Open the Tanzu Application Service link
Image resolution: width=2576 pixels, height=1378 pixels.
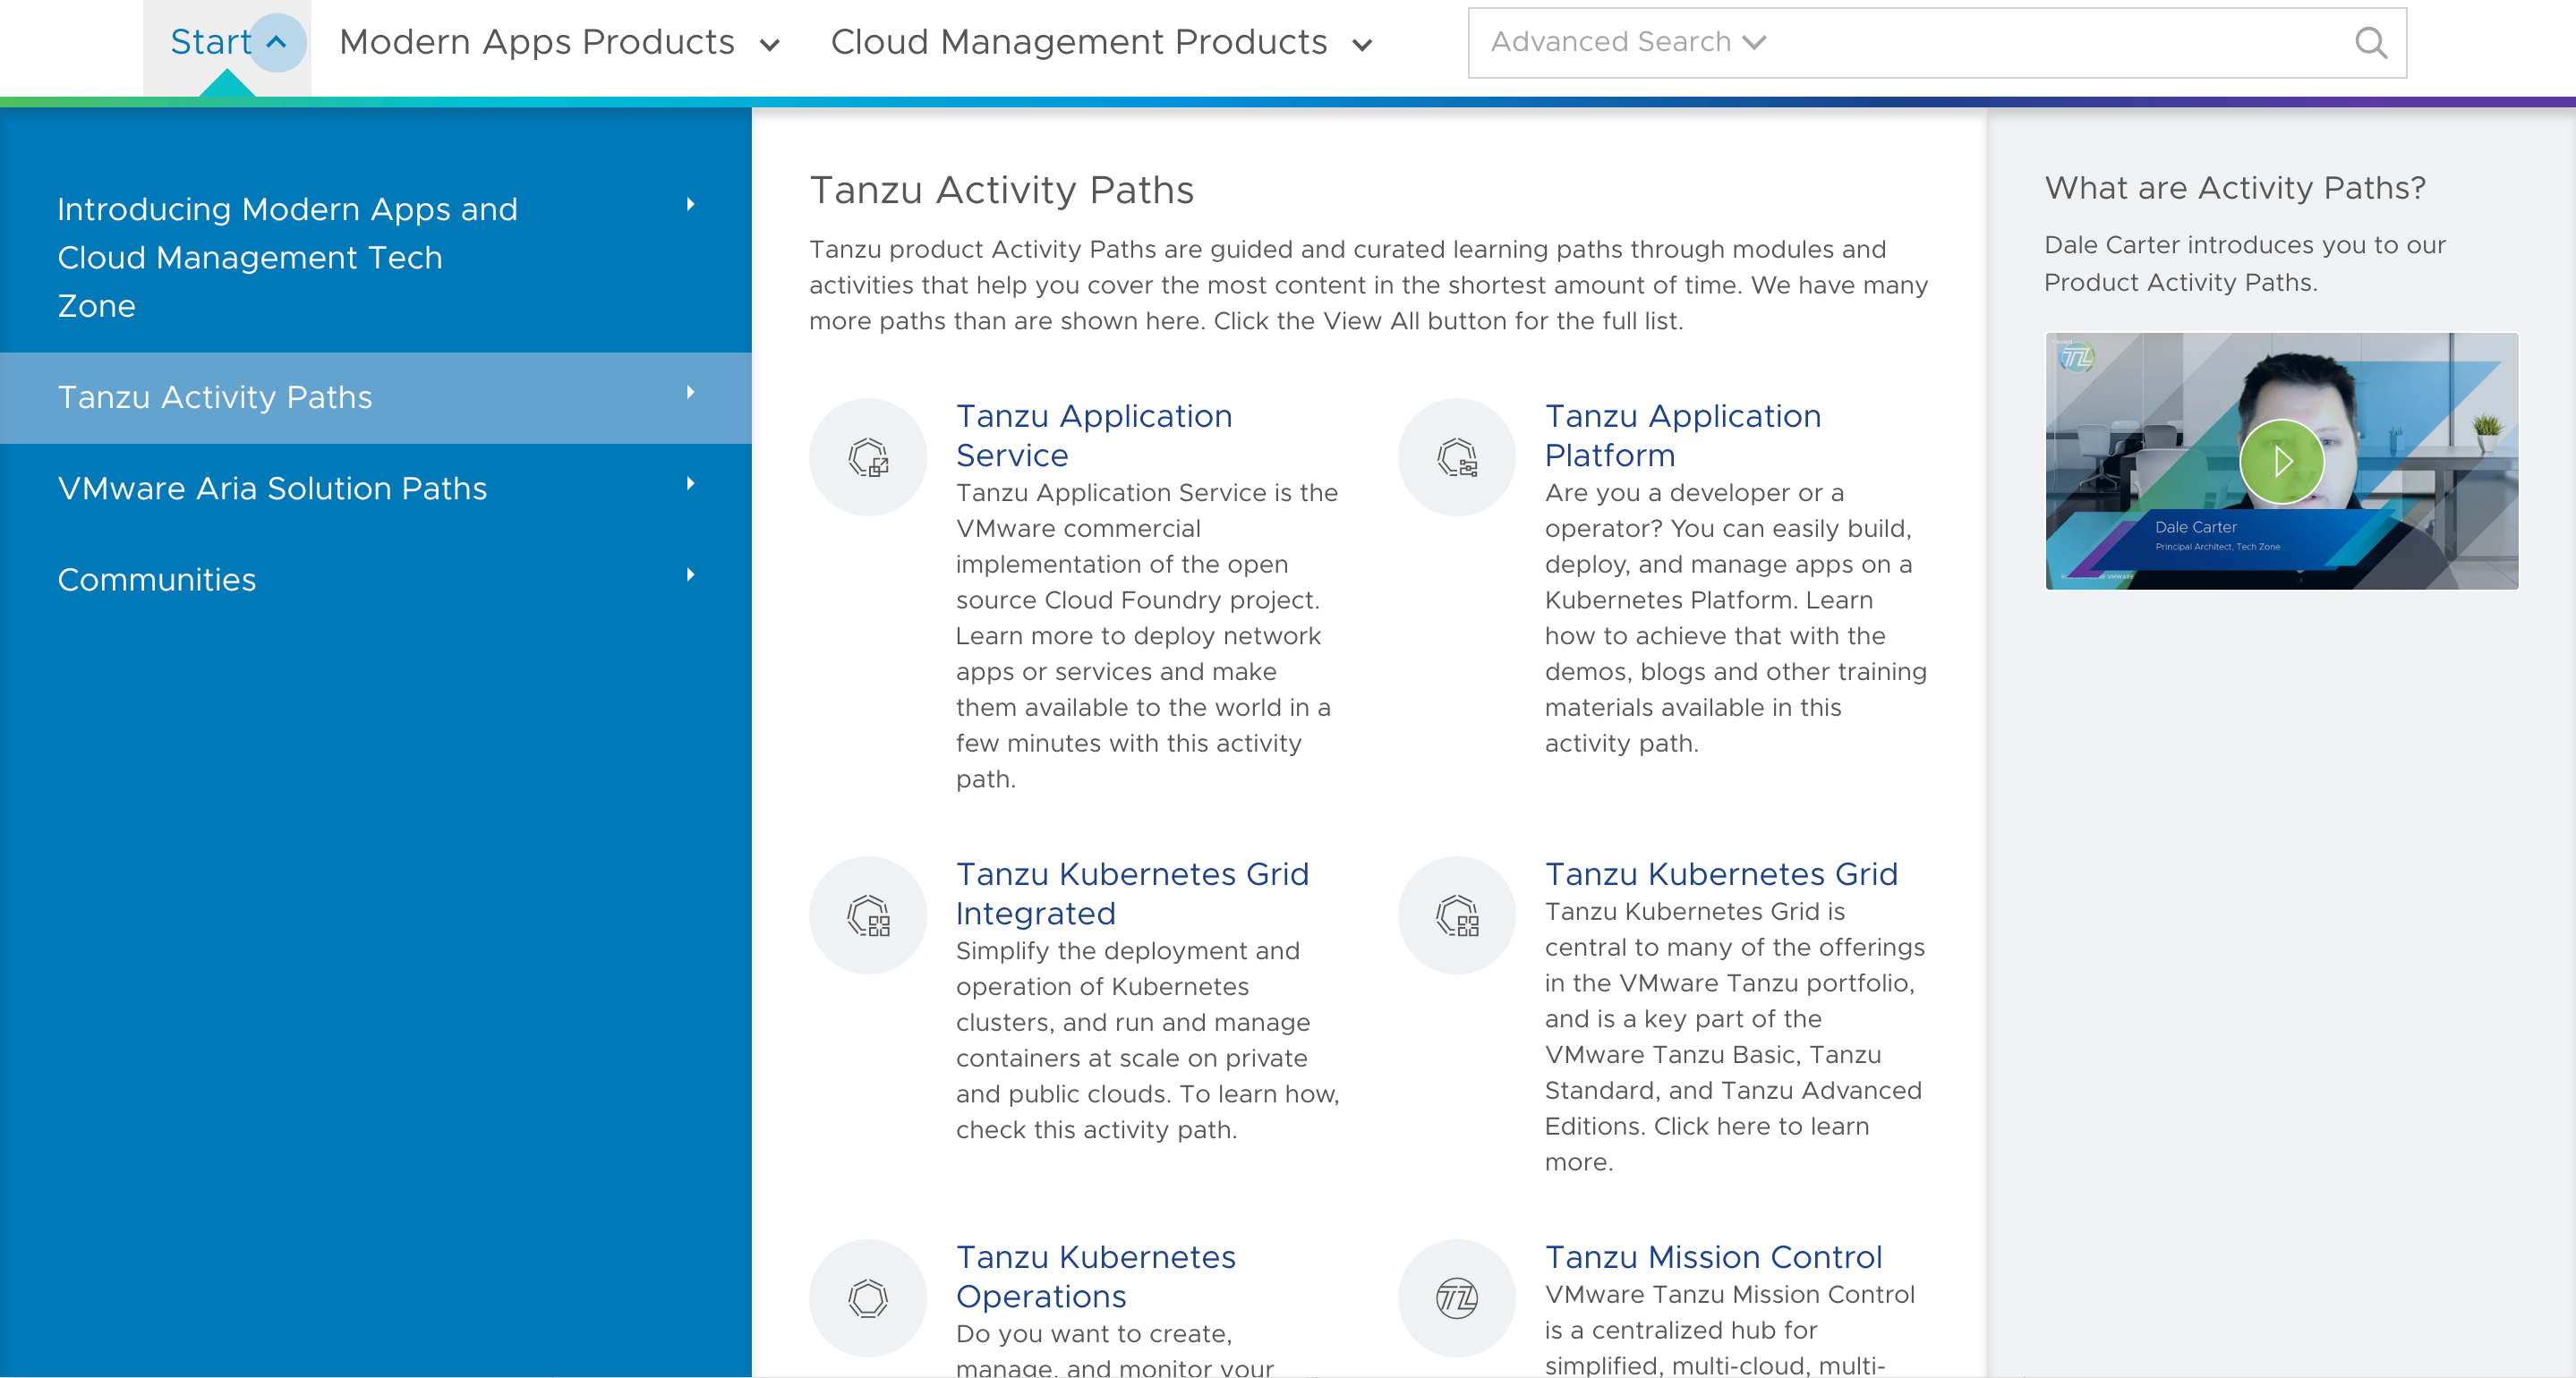pos(1094,435)
